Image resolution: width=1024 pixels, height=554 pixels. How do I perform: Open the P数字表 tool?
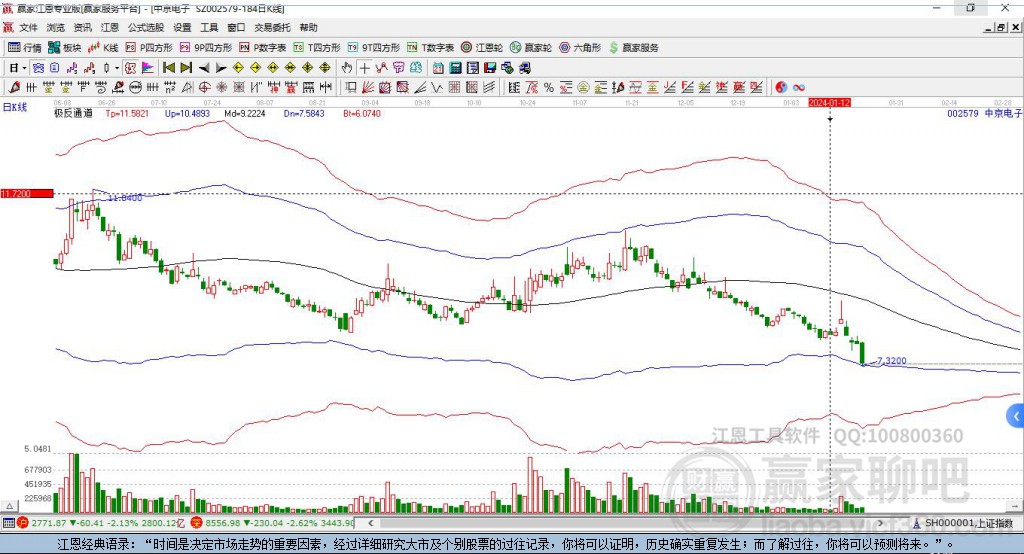(263, 48)
